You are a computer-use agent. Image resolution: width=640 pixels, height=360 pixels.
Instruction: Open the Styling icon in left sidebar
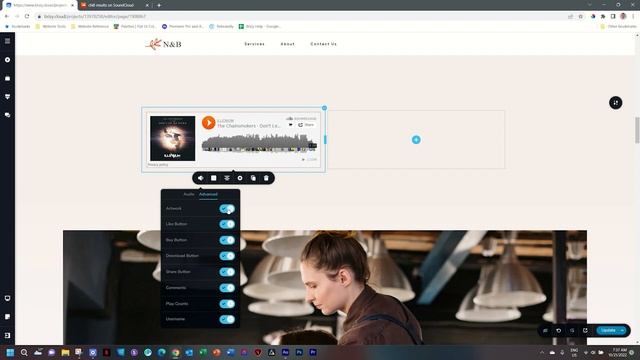7,97
